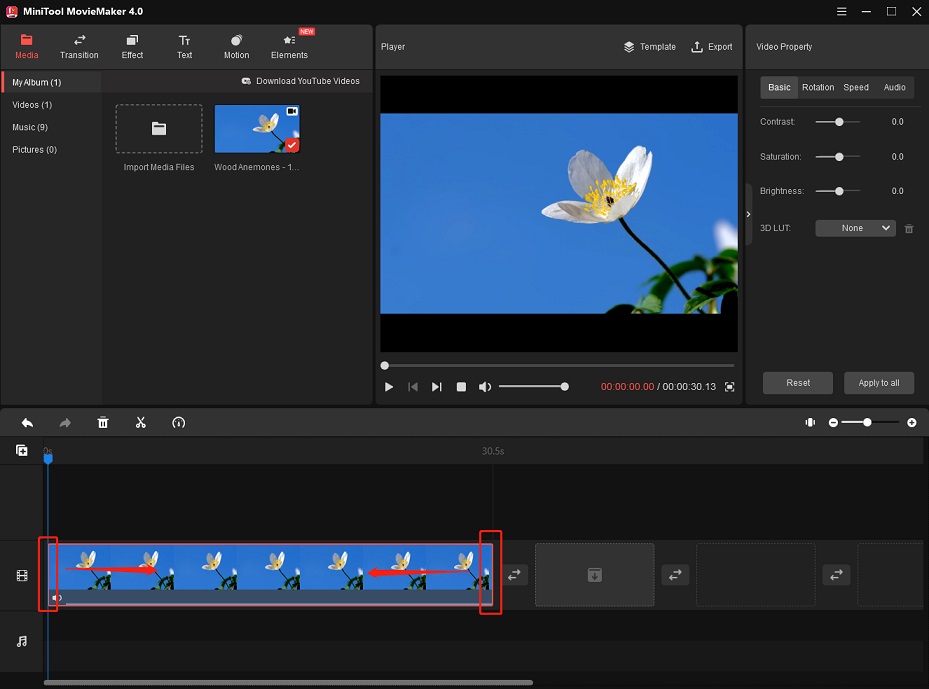Open the Music library in the sidebar
The width and height of the screenshot is (929, 689).
coord(31,127)
